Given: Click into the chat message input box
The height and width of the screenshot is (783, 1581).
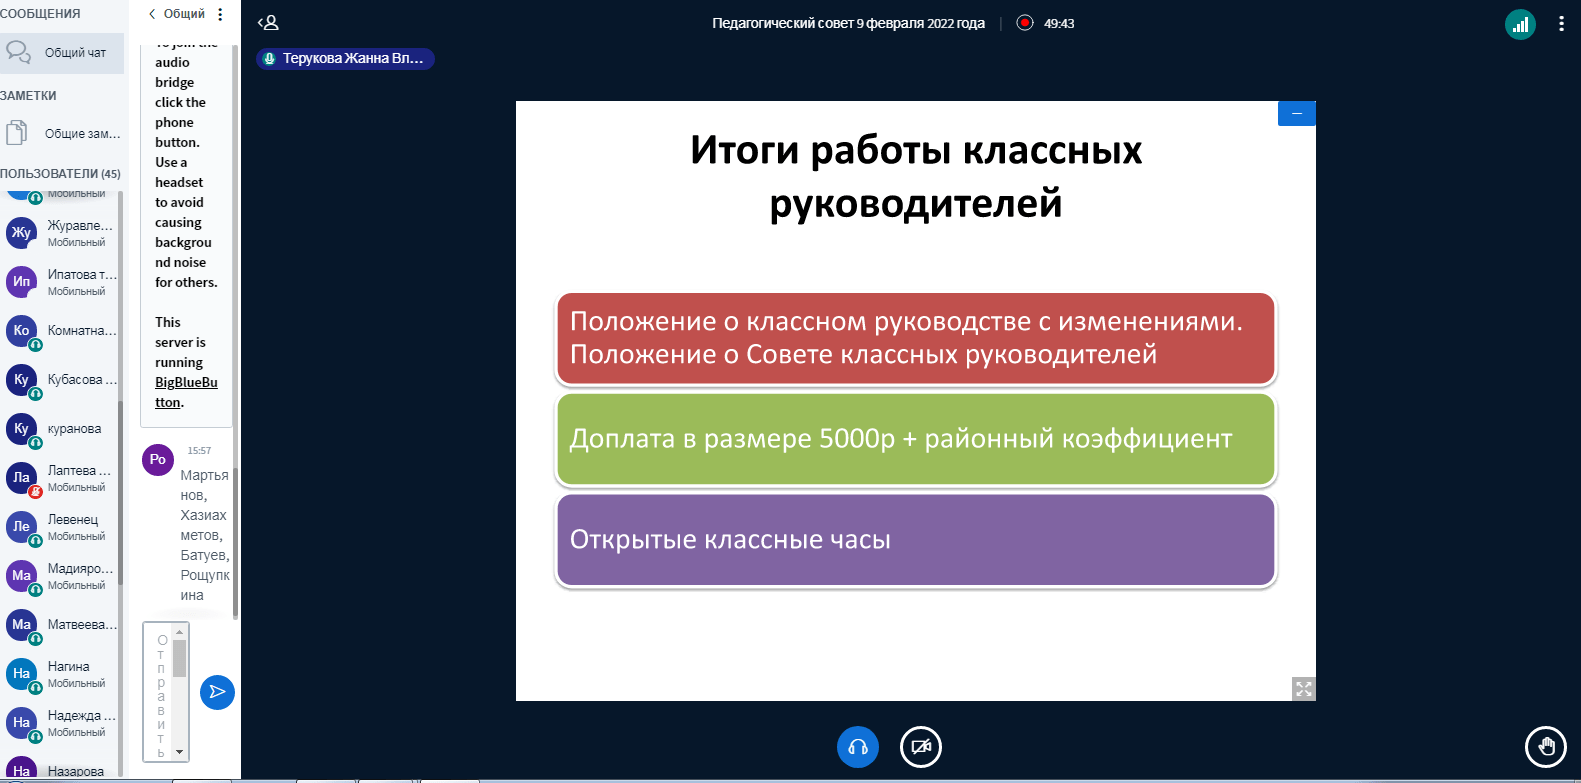Looking at the screenshot, I should (x=160, y=692).
